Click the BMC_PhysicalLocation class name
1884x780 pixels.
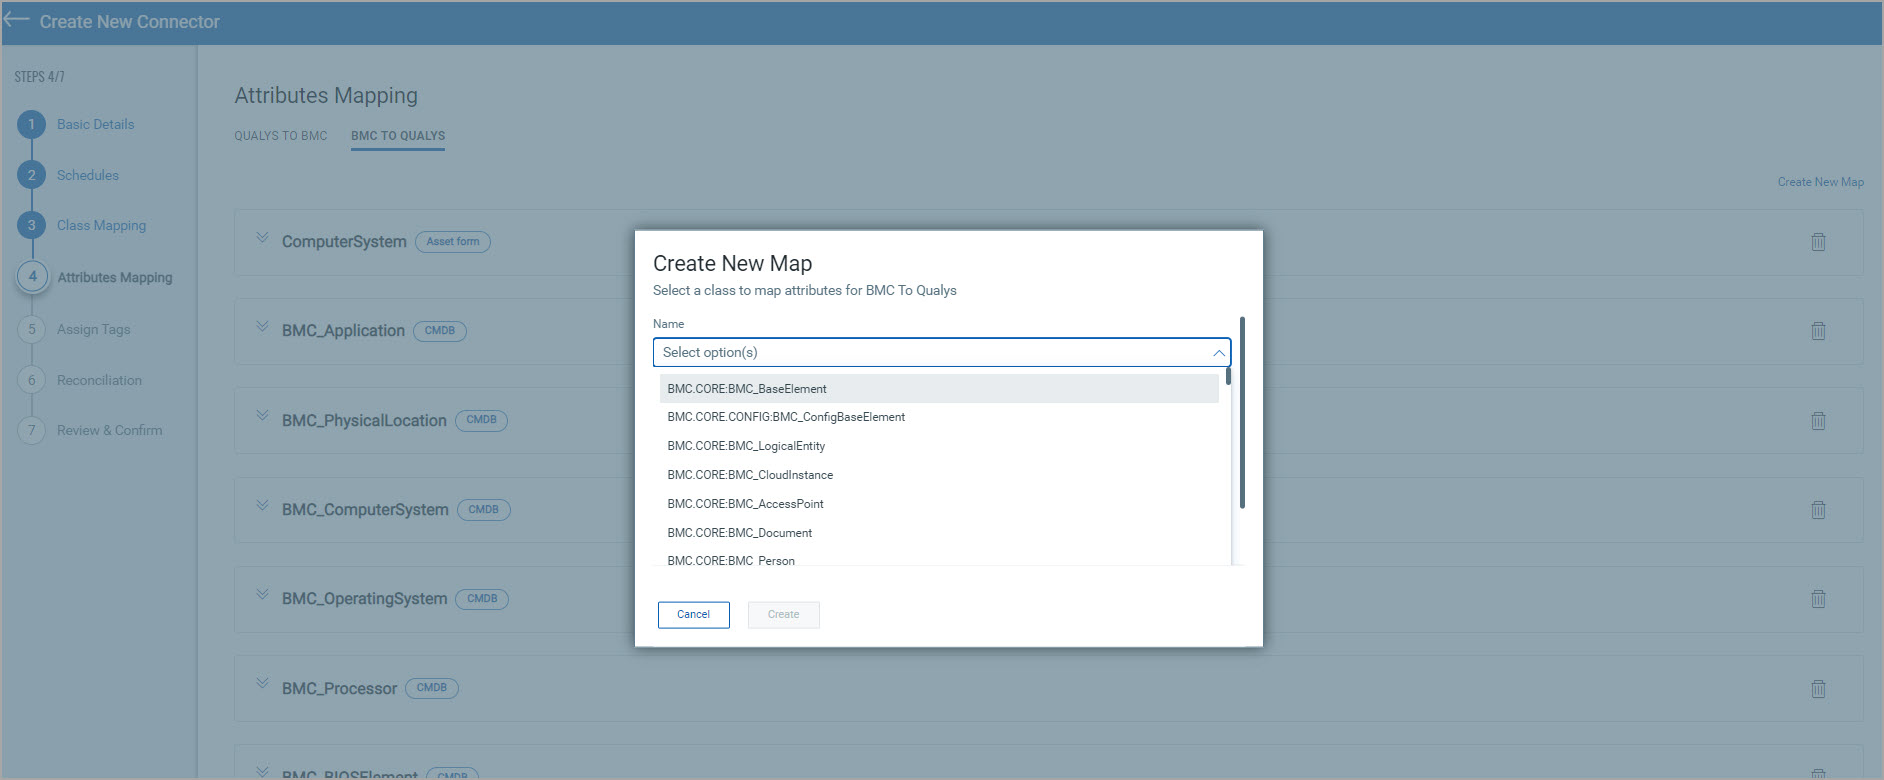pos(364,421)
